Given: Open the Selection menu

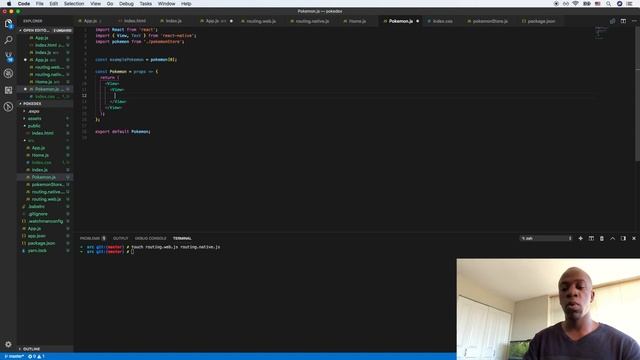Looking at the screenshot, I should pyautogui.click(x=74, y=4).
